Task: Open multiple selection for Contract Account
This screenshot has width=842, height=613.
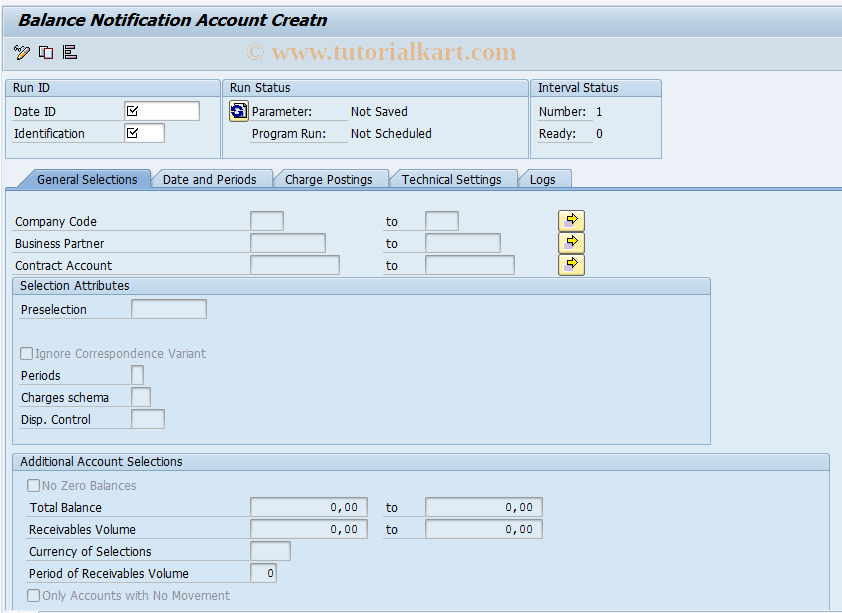Action: tap(570, 264)
